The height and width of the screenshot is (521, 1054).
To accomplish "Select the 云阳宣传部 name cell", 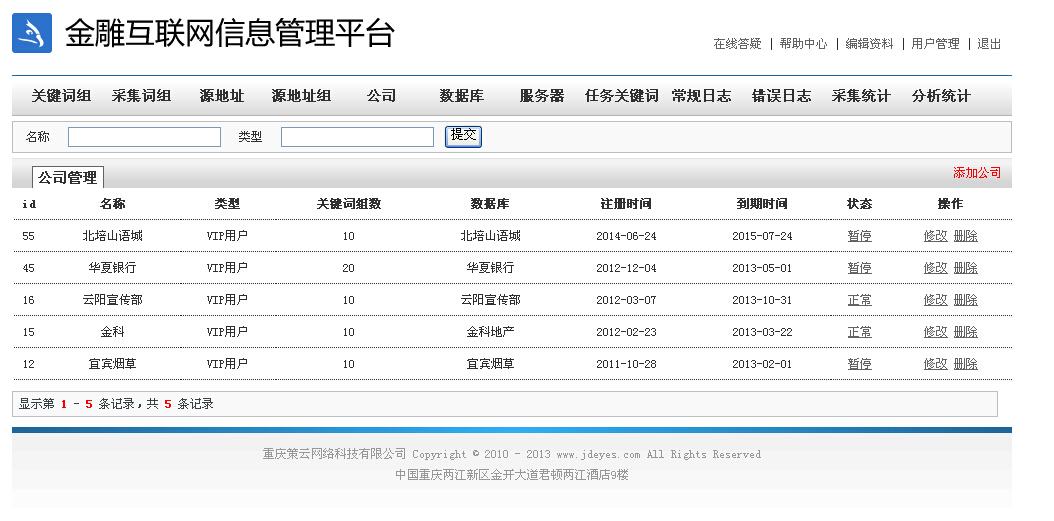I will click(x=112, y=300).
